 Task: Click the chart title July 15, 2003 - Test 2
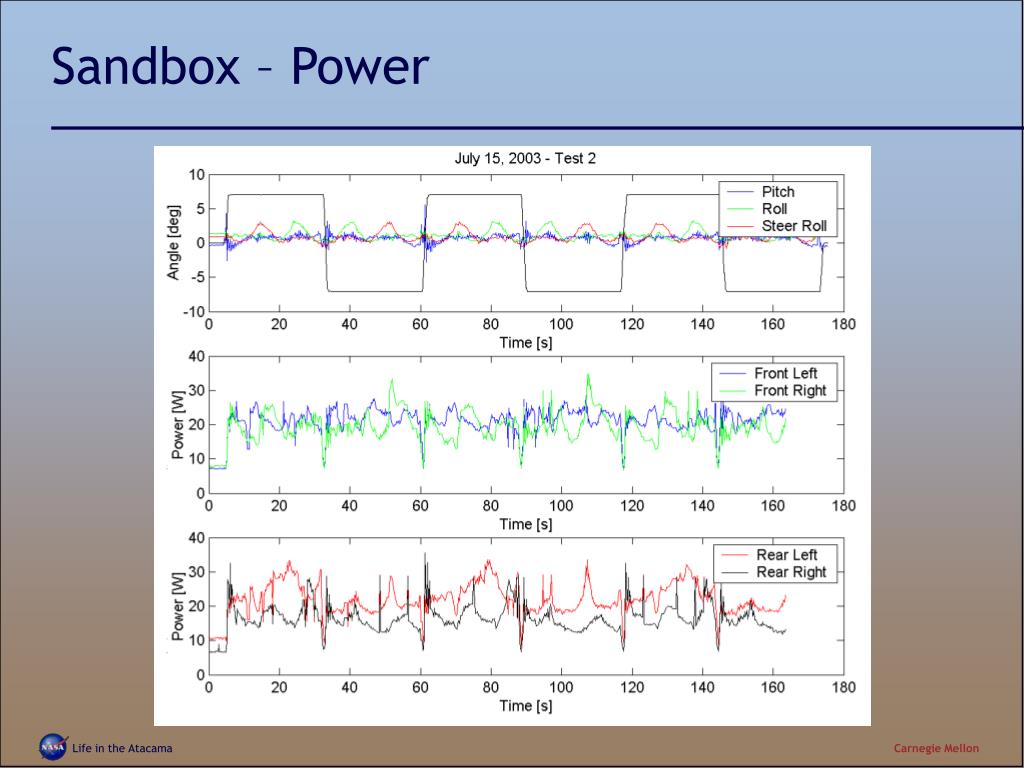point(525,159)
